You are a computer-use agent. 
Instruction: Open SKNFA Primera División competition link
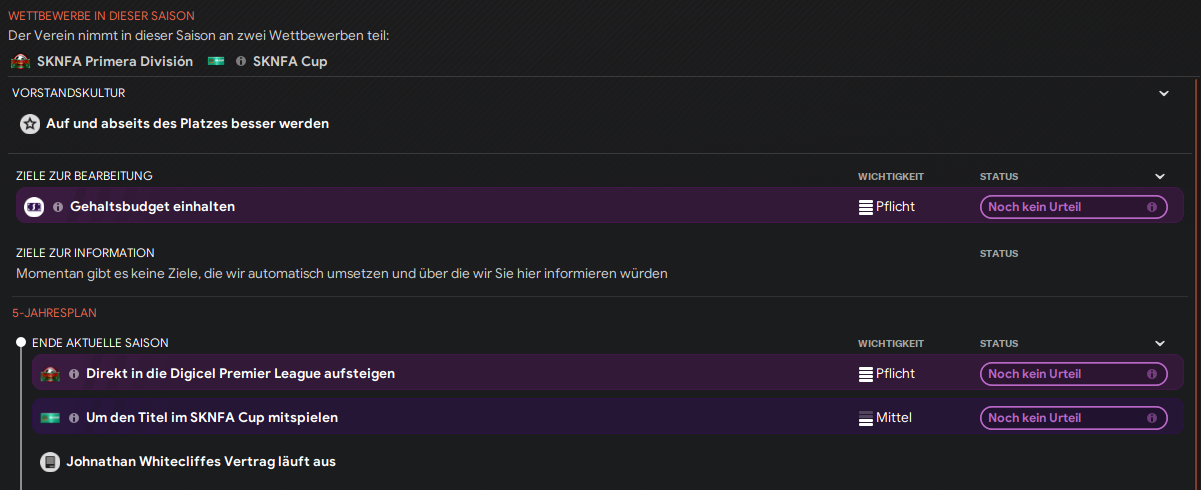[115, 62]
